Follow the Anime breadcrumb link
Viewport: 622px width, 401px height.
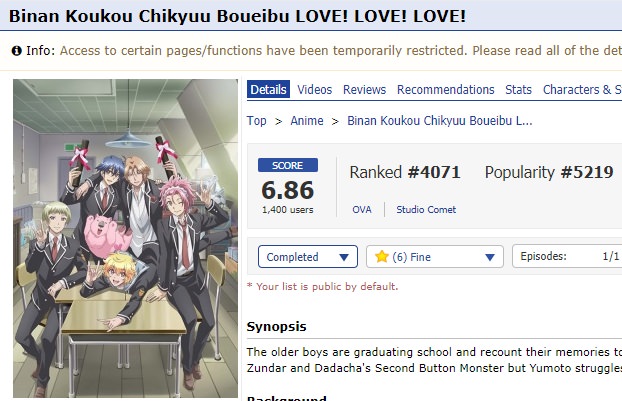click(x=307, y=121)
